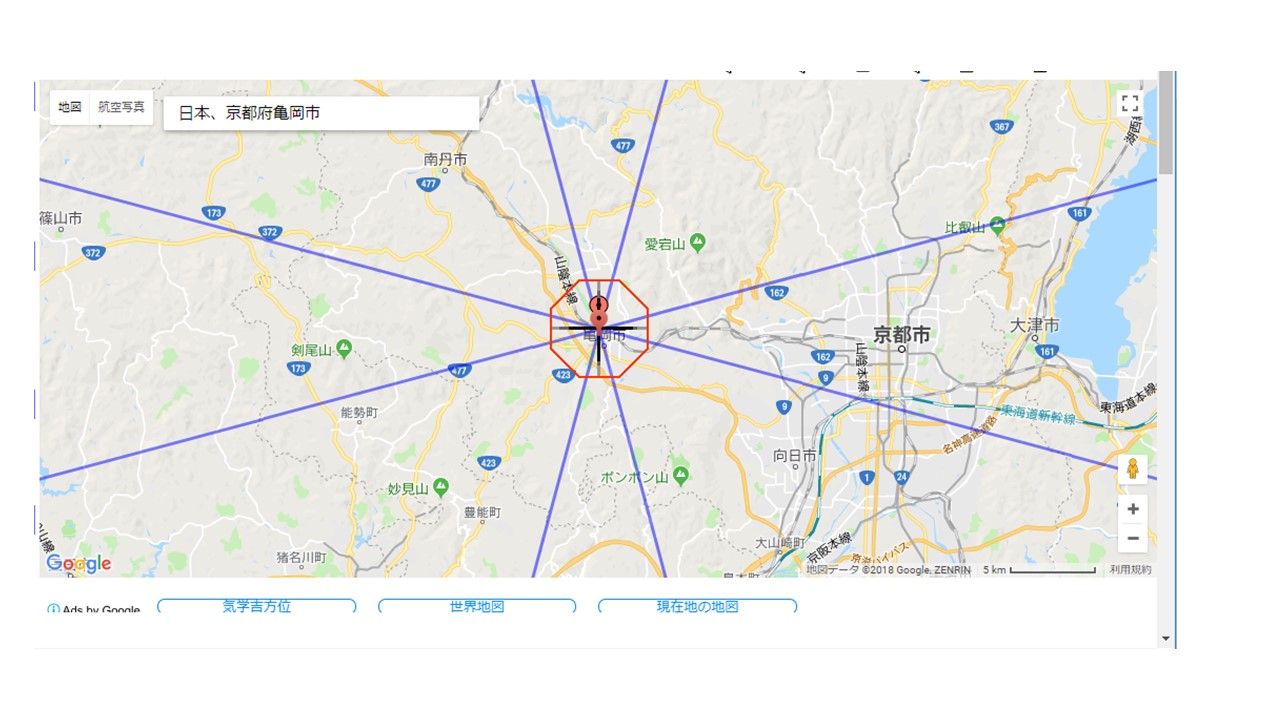1280x720 pixels.
Task: Click the 豊能町 town label
Action: coord(481,512)
